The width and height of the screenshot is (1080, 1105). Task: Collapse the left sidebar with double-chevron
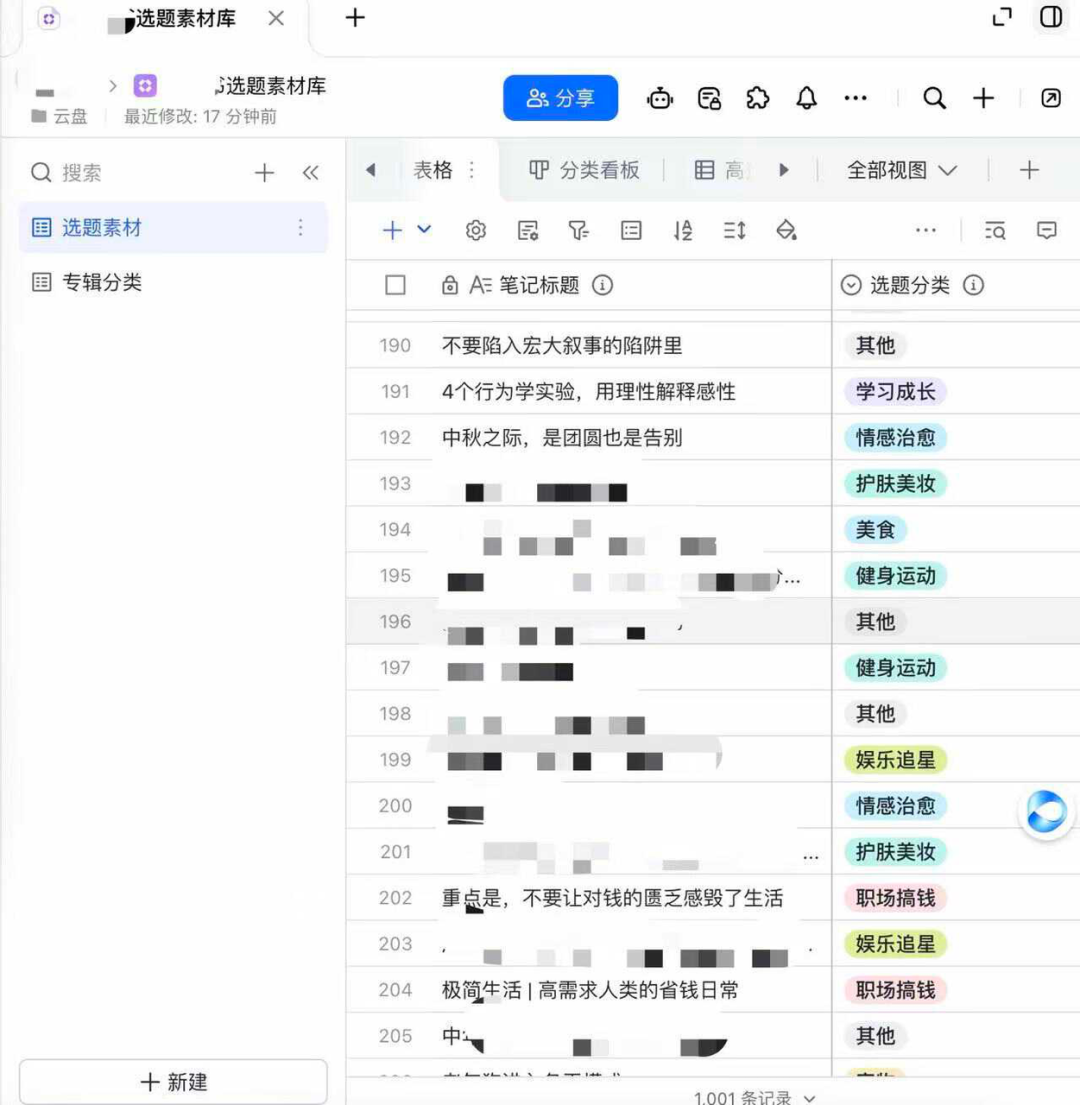(x=310, y=173)
